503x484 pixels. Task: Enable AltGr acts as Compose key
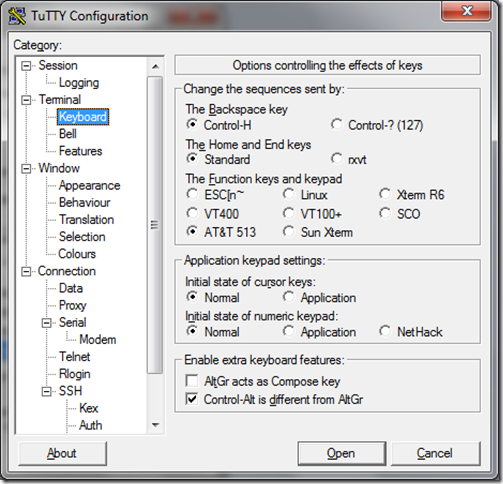pos(192,381)
